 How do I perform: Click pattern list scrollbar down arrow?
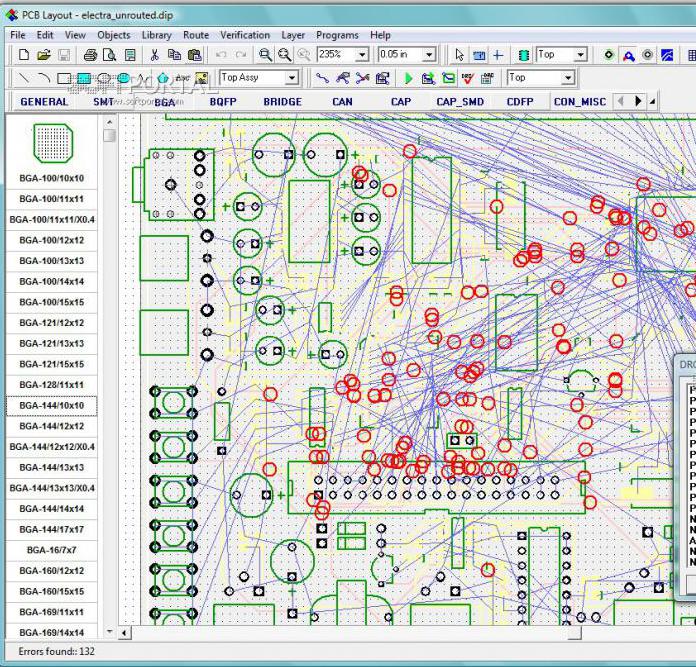110,631
